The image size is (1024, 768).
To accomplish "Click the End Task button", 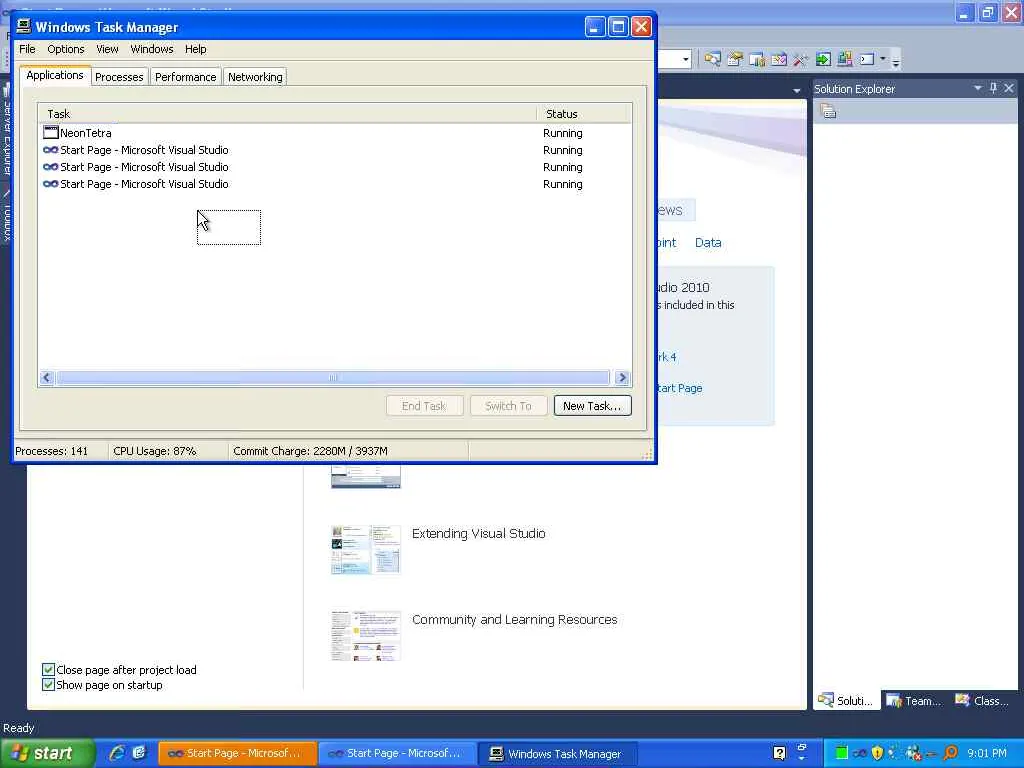I will click(424, 406).
